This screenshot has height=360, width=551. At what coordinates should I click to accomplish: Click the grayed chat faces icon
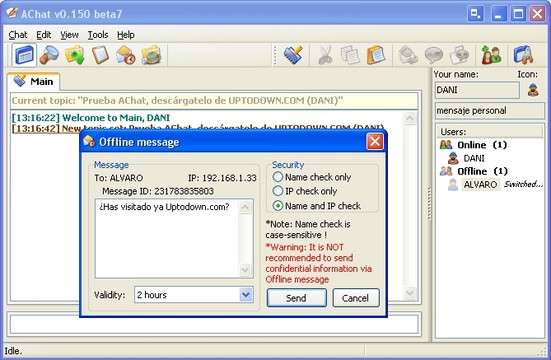click(x=459, y=55)
